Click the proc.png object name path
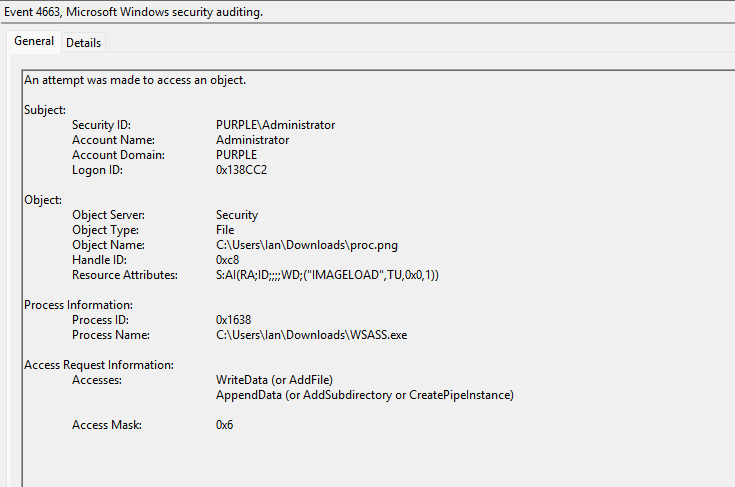Screen dimensions: 735x487 pyautogui.click(x=299, y=245)
